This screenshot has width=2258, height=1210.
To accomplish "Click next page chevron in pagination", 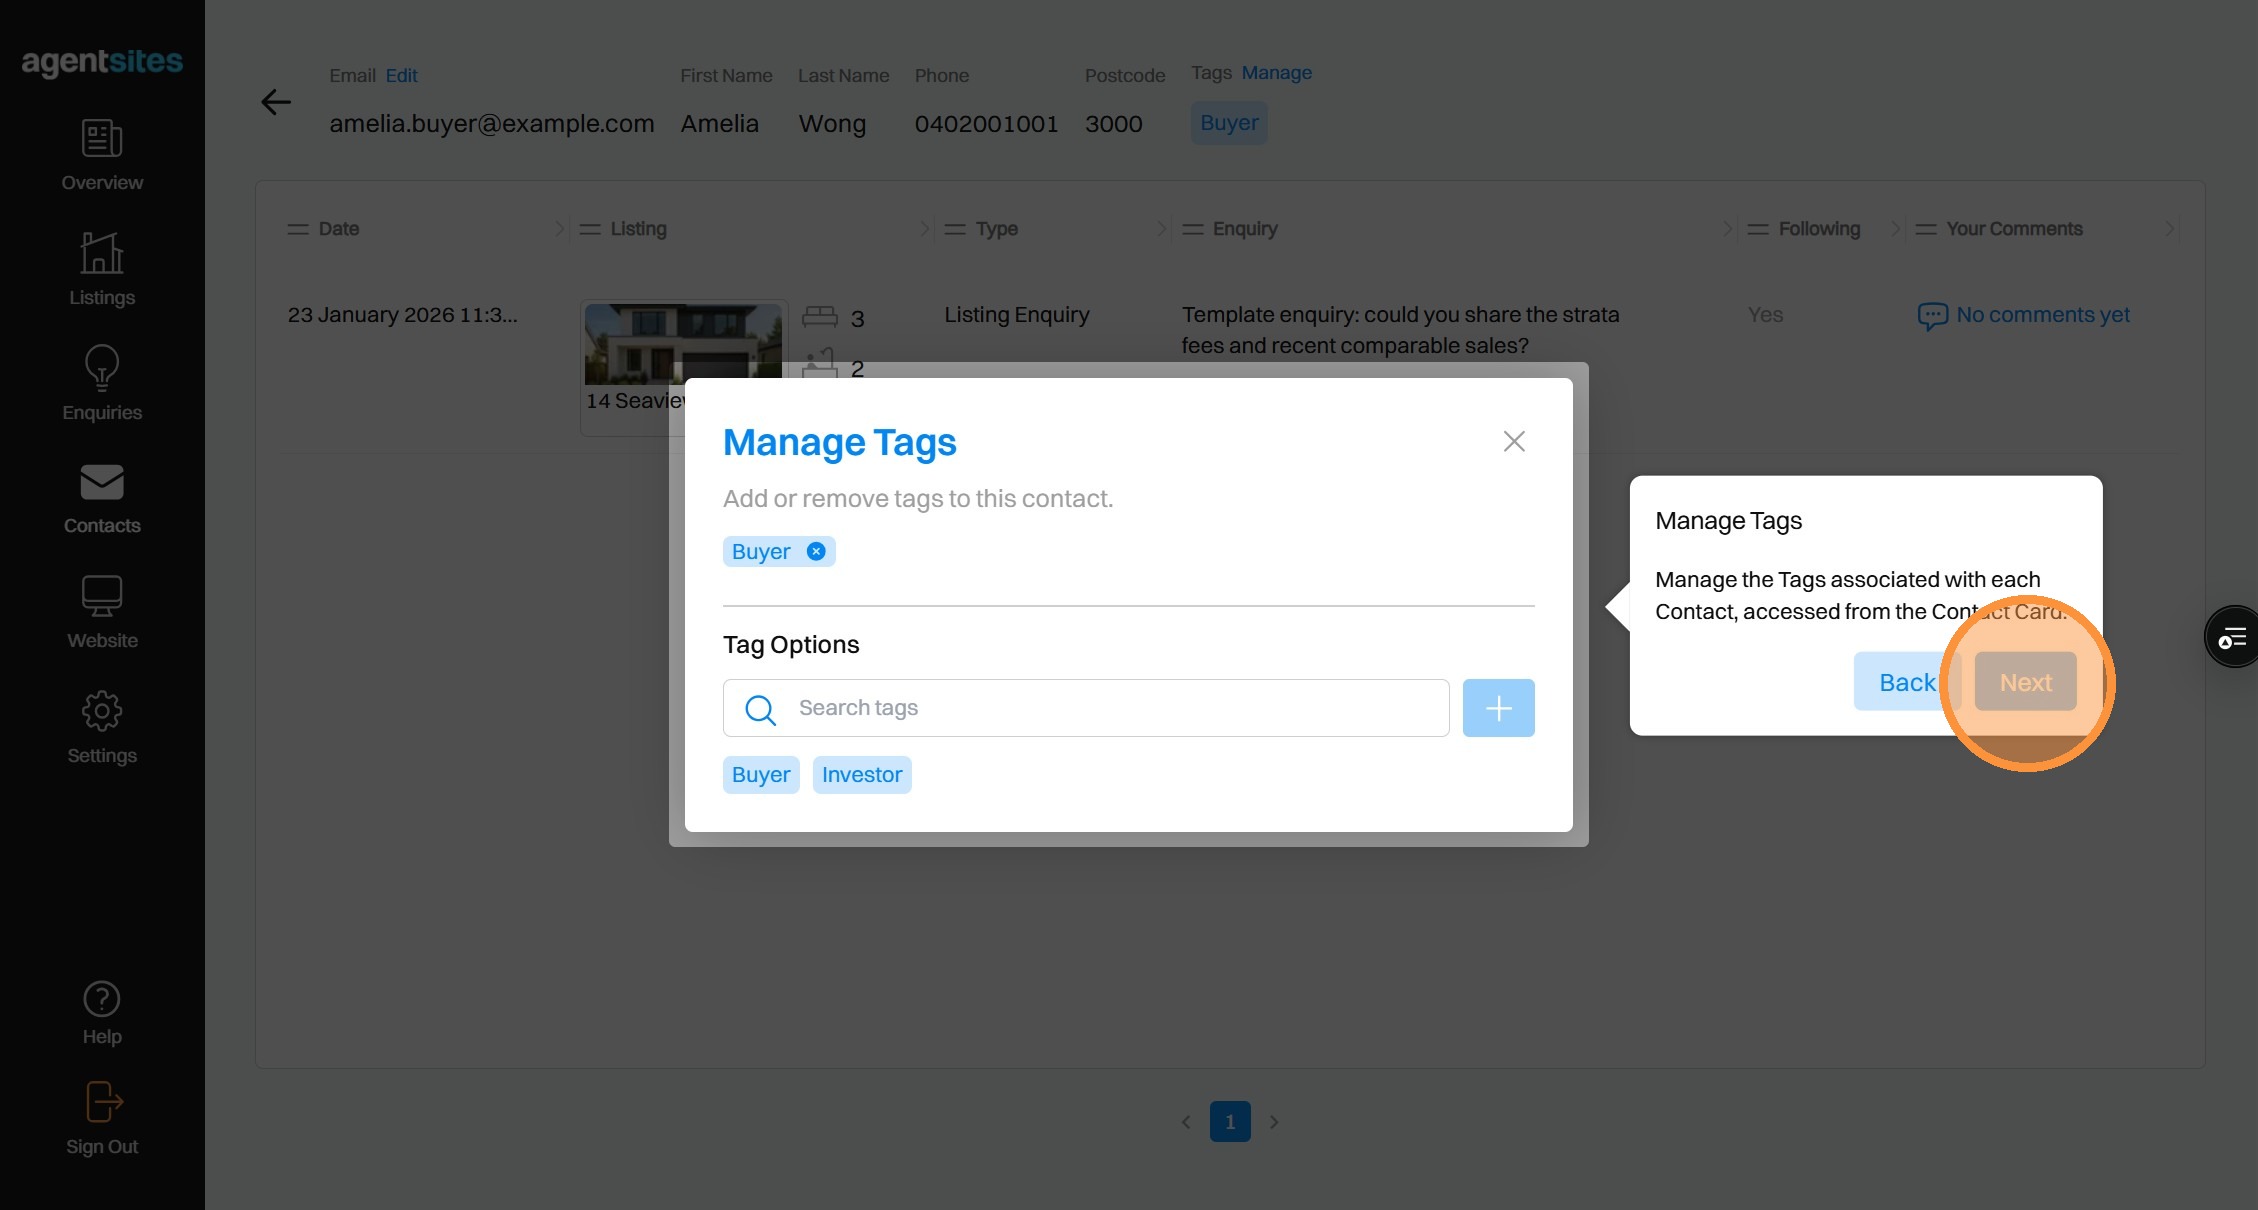I will [x=1274, y=1122].
